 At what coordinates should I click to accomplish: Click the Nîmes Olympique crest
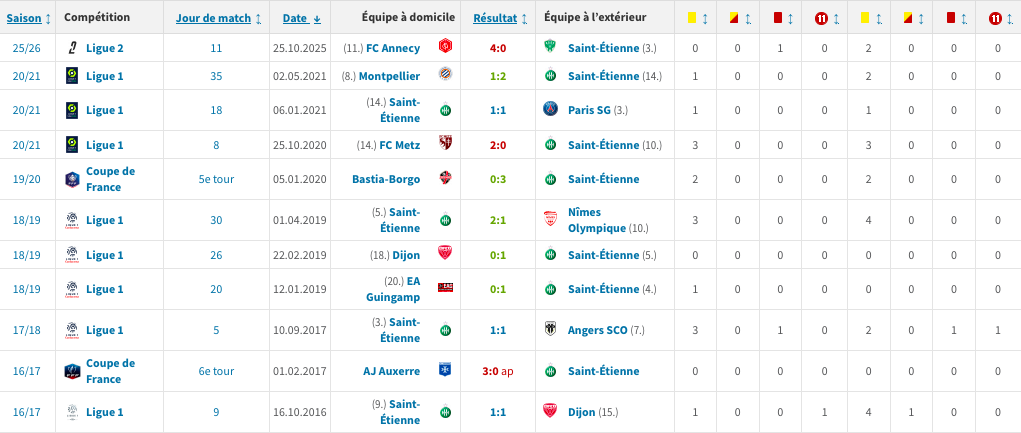[550, 220]
